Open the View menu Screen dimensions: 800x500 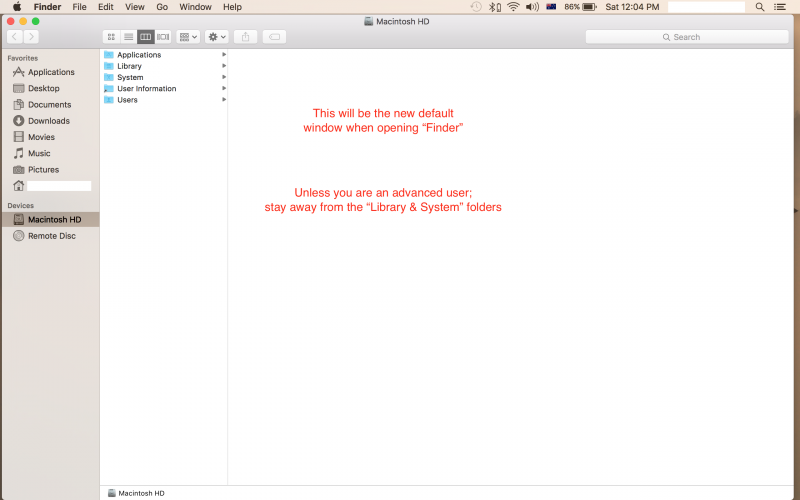point(135,7)
